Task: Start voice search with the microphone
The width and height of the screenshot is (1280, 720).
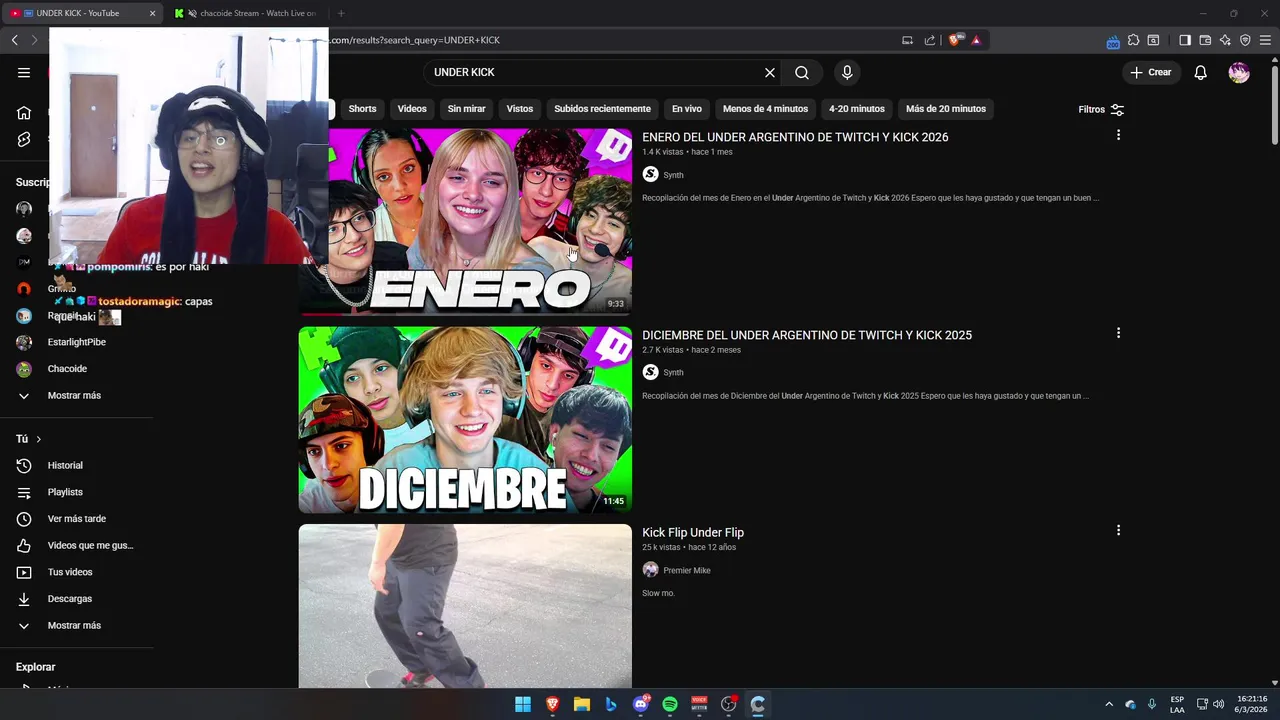Action: tap(847, 72)
